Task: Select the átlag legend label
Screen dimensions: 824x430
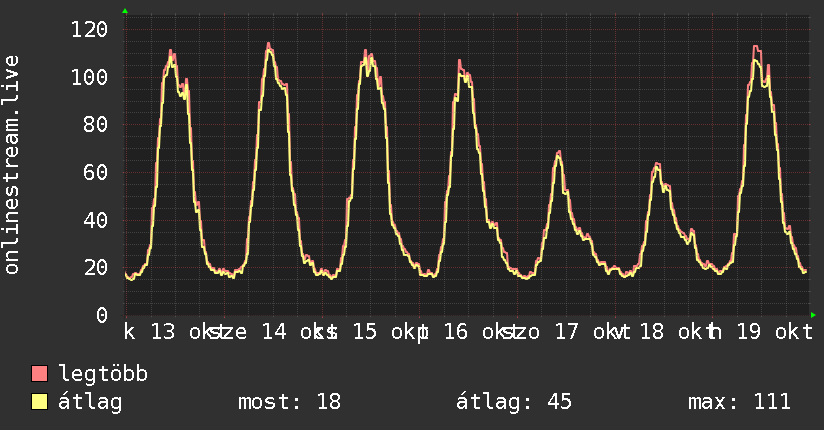Action: click(x=90, y=402)
